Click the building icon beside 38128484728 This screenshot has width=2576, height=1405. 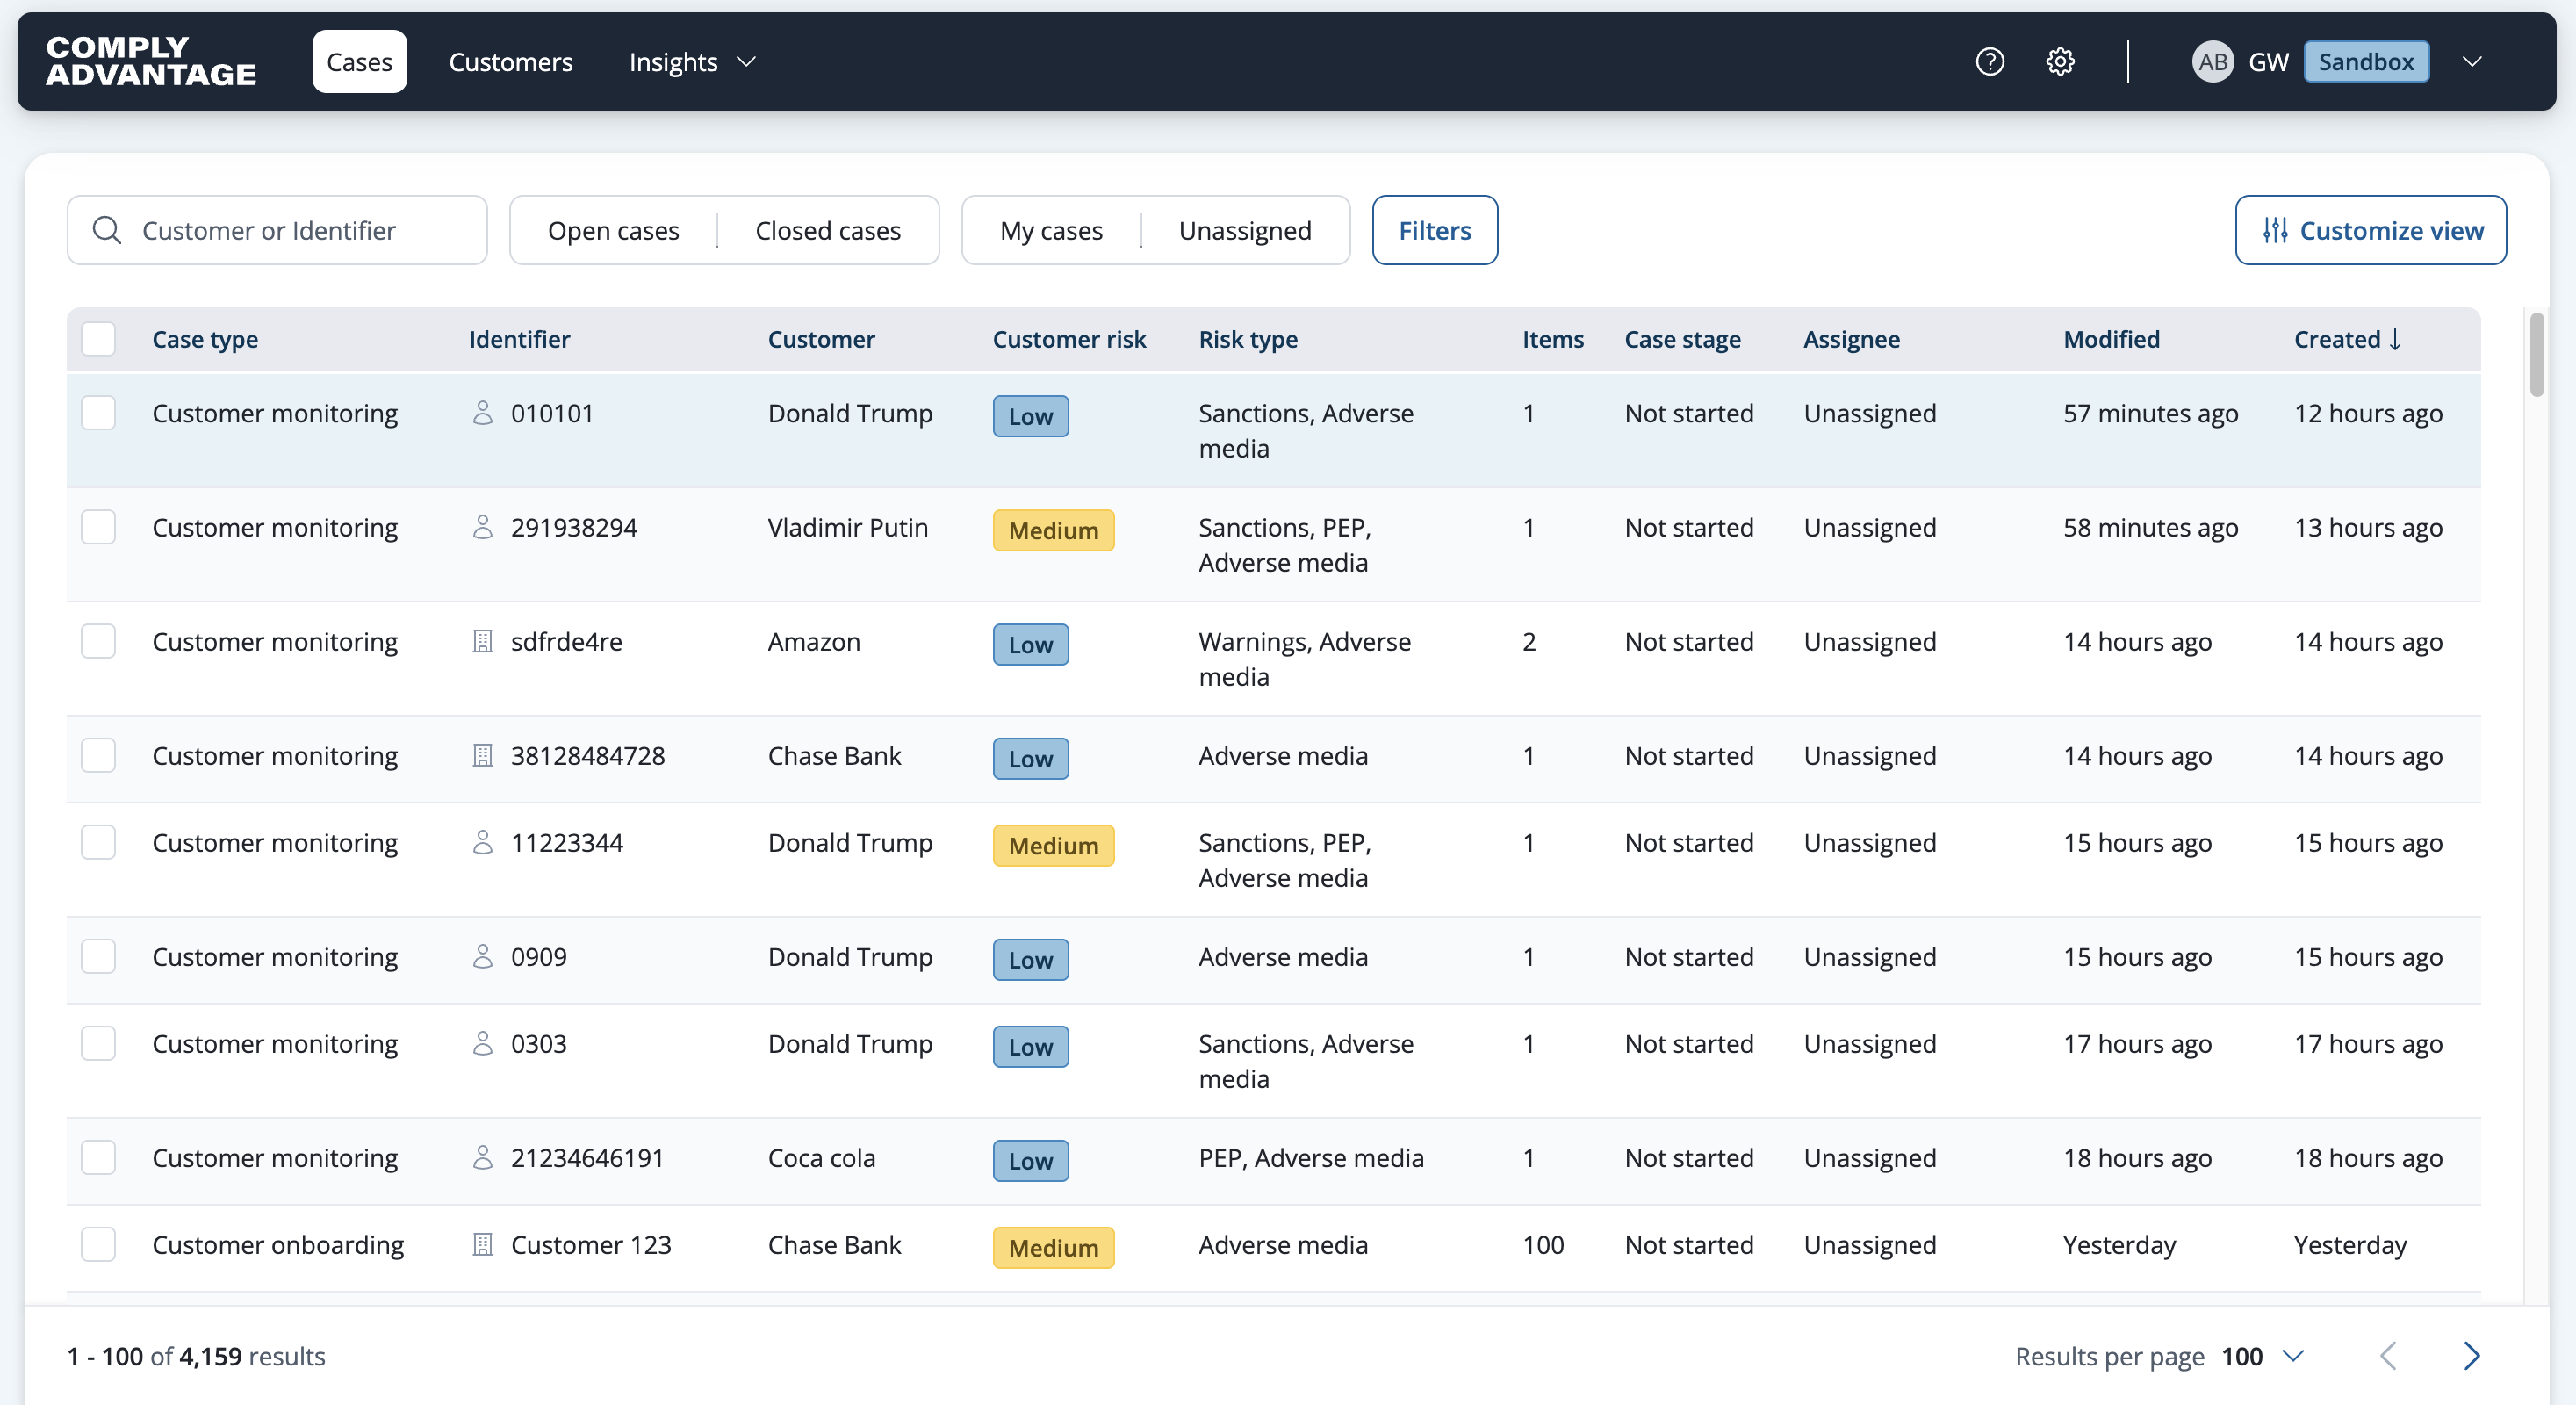482,755
